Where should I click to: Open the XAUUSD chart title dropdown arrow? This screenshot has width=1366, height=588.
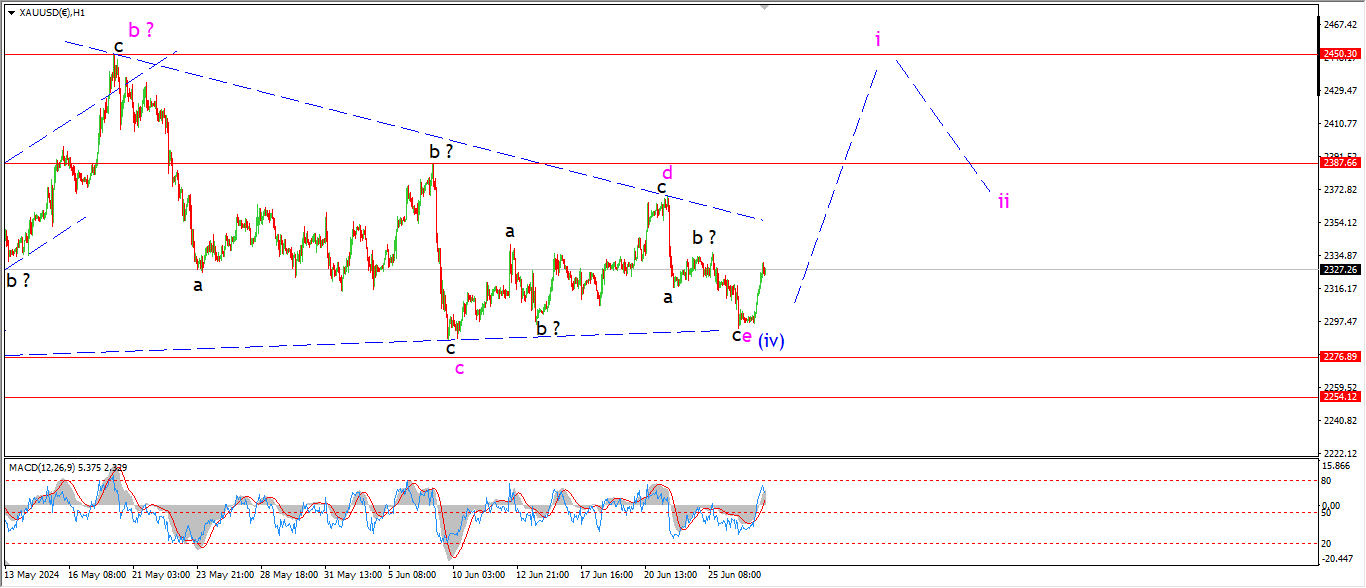coord(11,13)
